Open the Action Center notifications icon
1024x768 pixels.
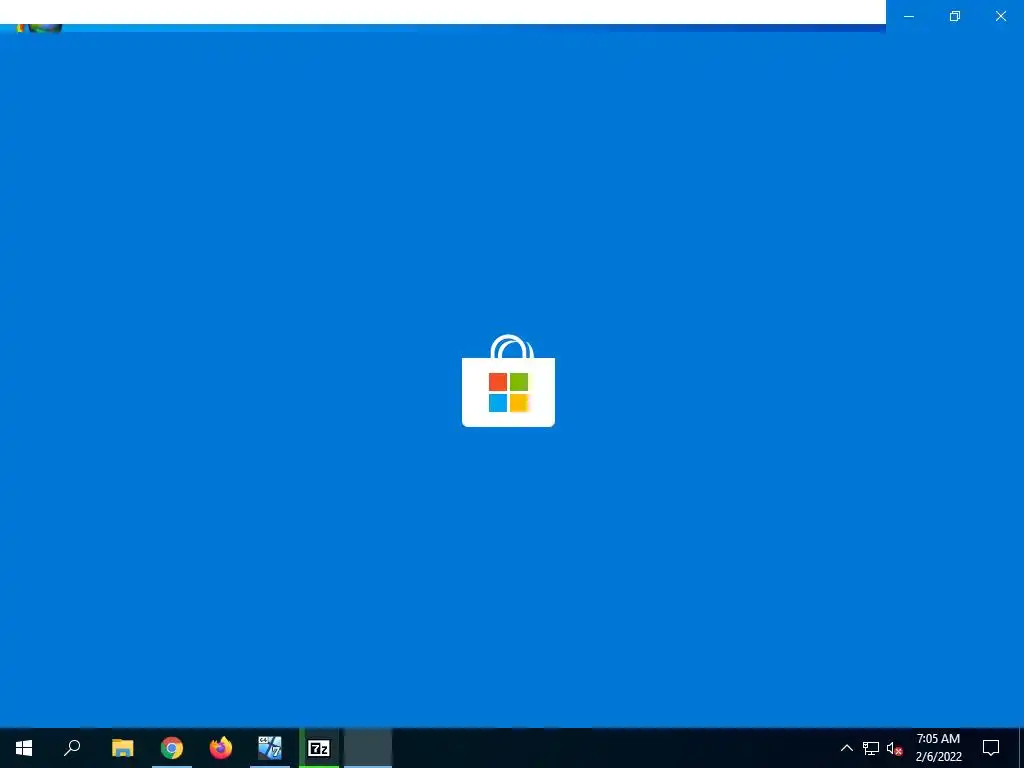click(x=991, y=748)
